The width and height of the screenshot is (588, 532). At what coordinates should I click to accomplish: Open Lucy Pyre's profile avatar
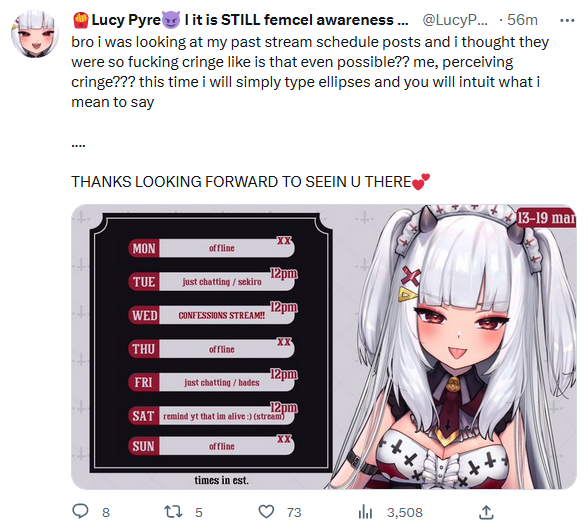[x=35, y=34]
